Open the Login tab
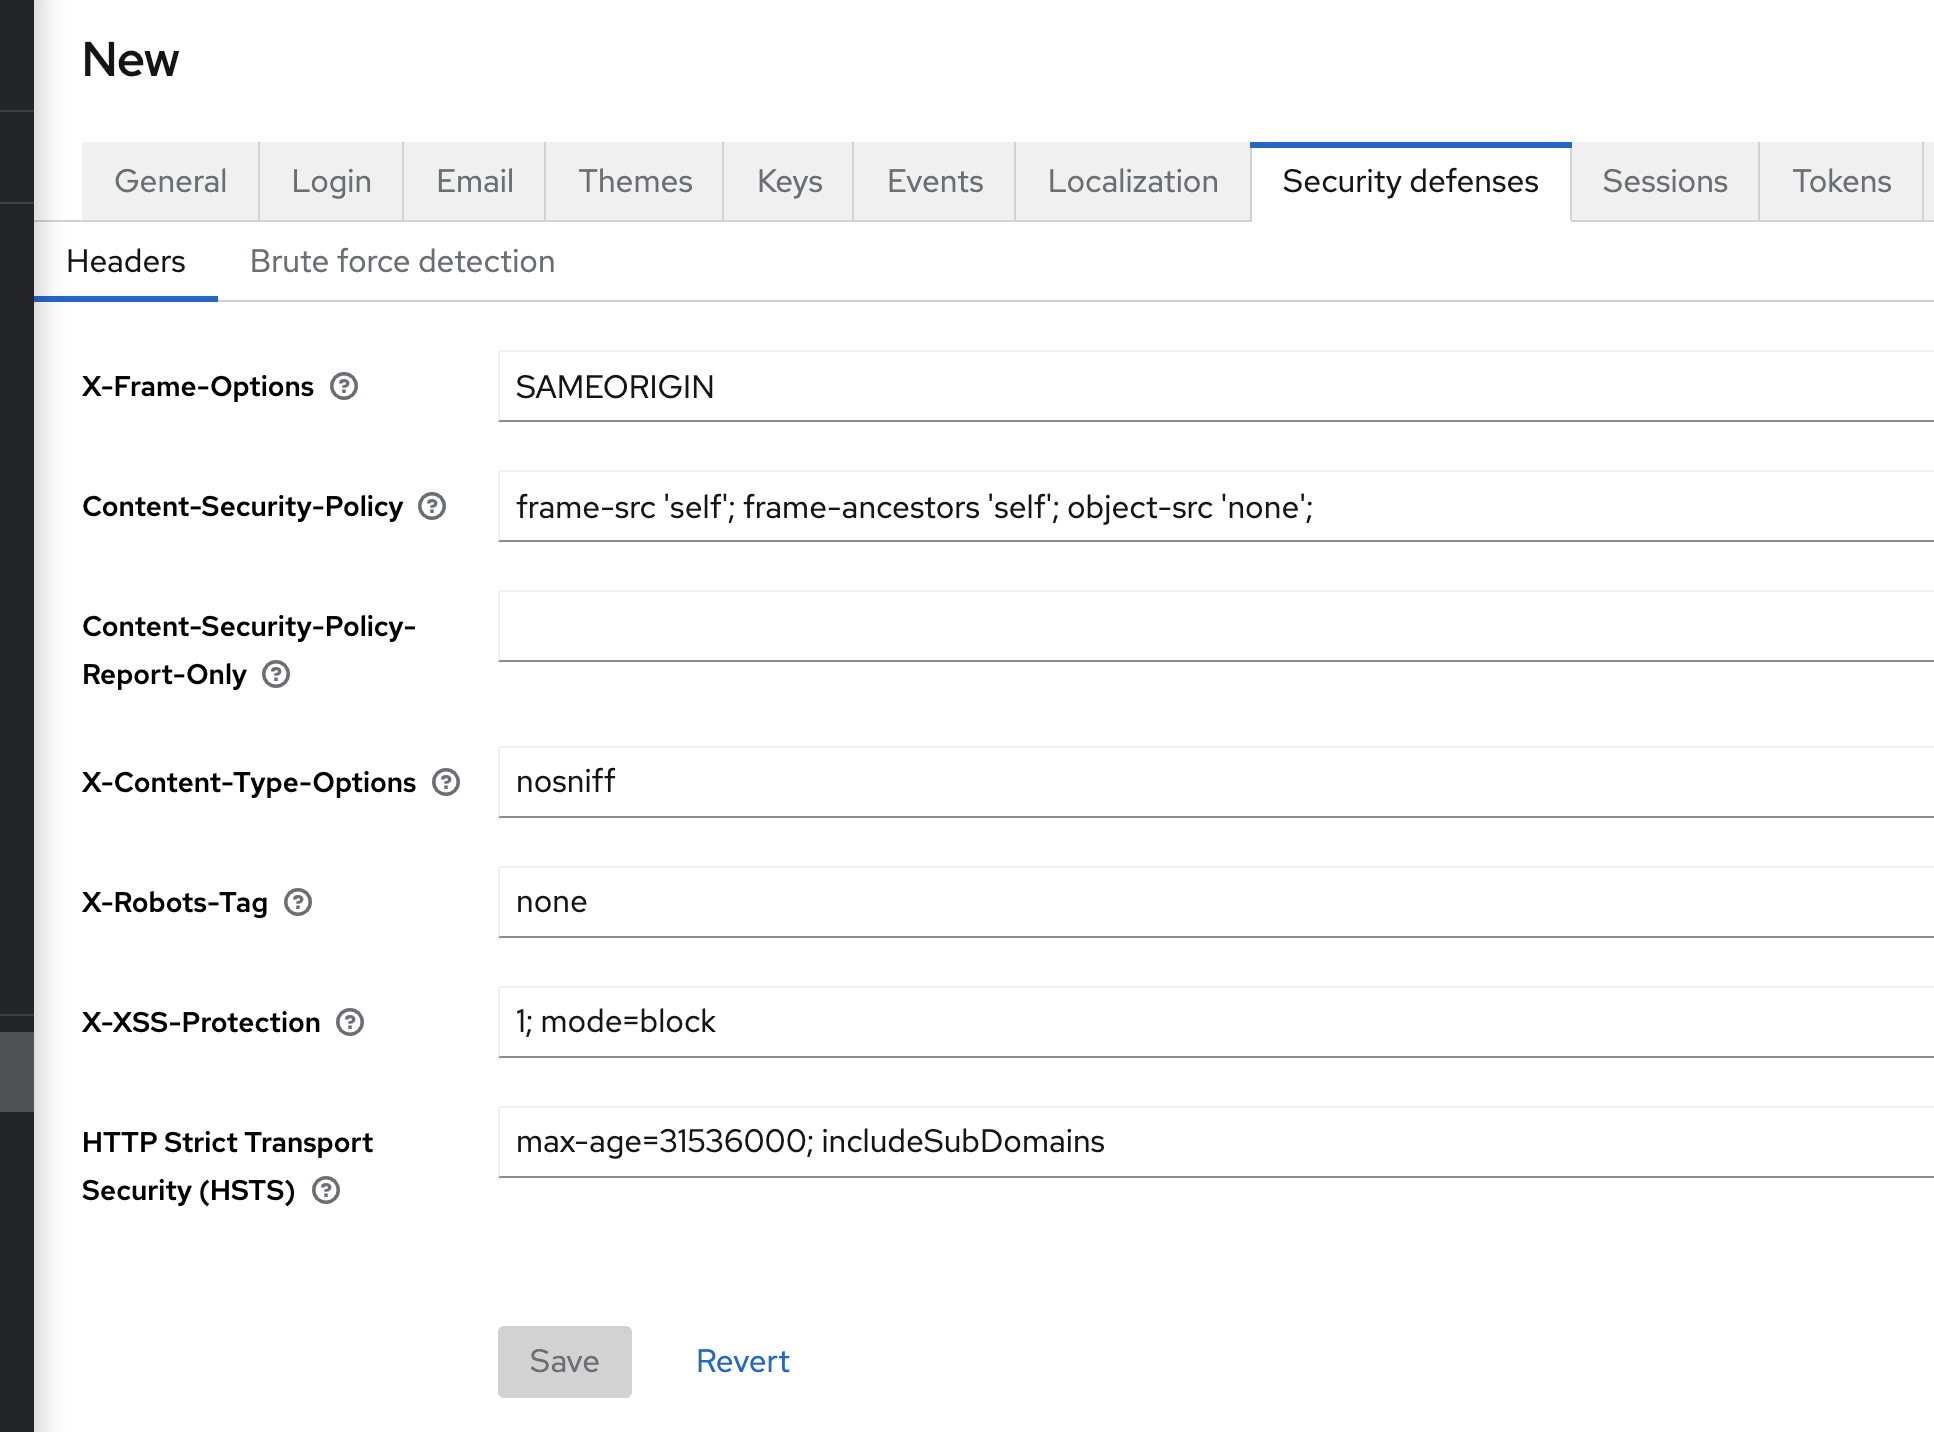 pyautogui.click(x=331, y=181)
